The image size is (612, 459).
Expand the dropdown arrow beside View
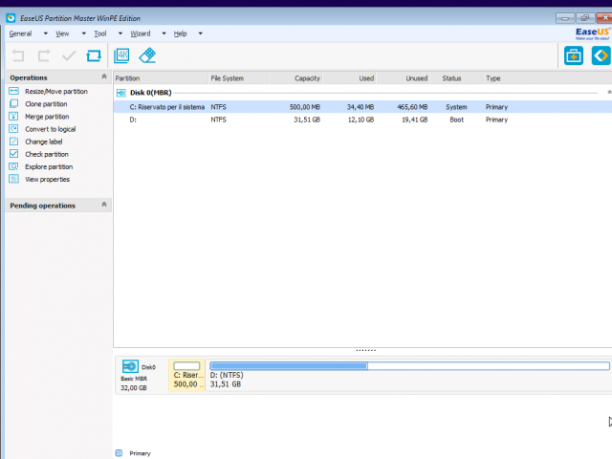tap(84, 34)
